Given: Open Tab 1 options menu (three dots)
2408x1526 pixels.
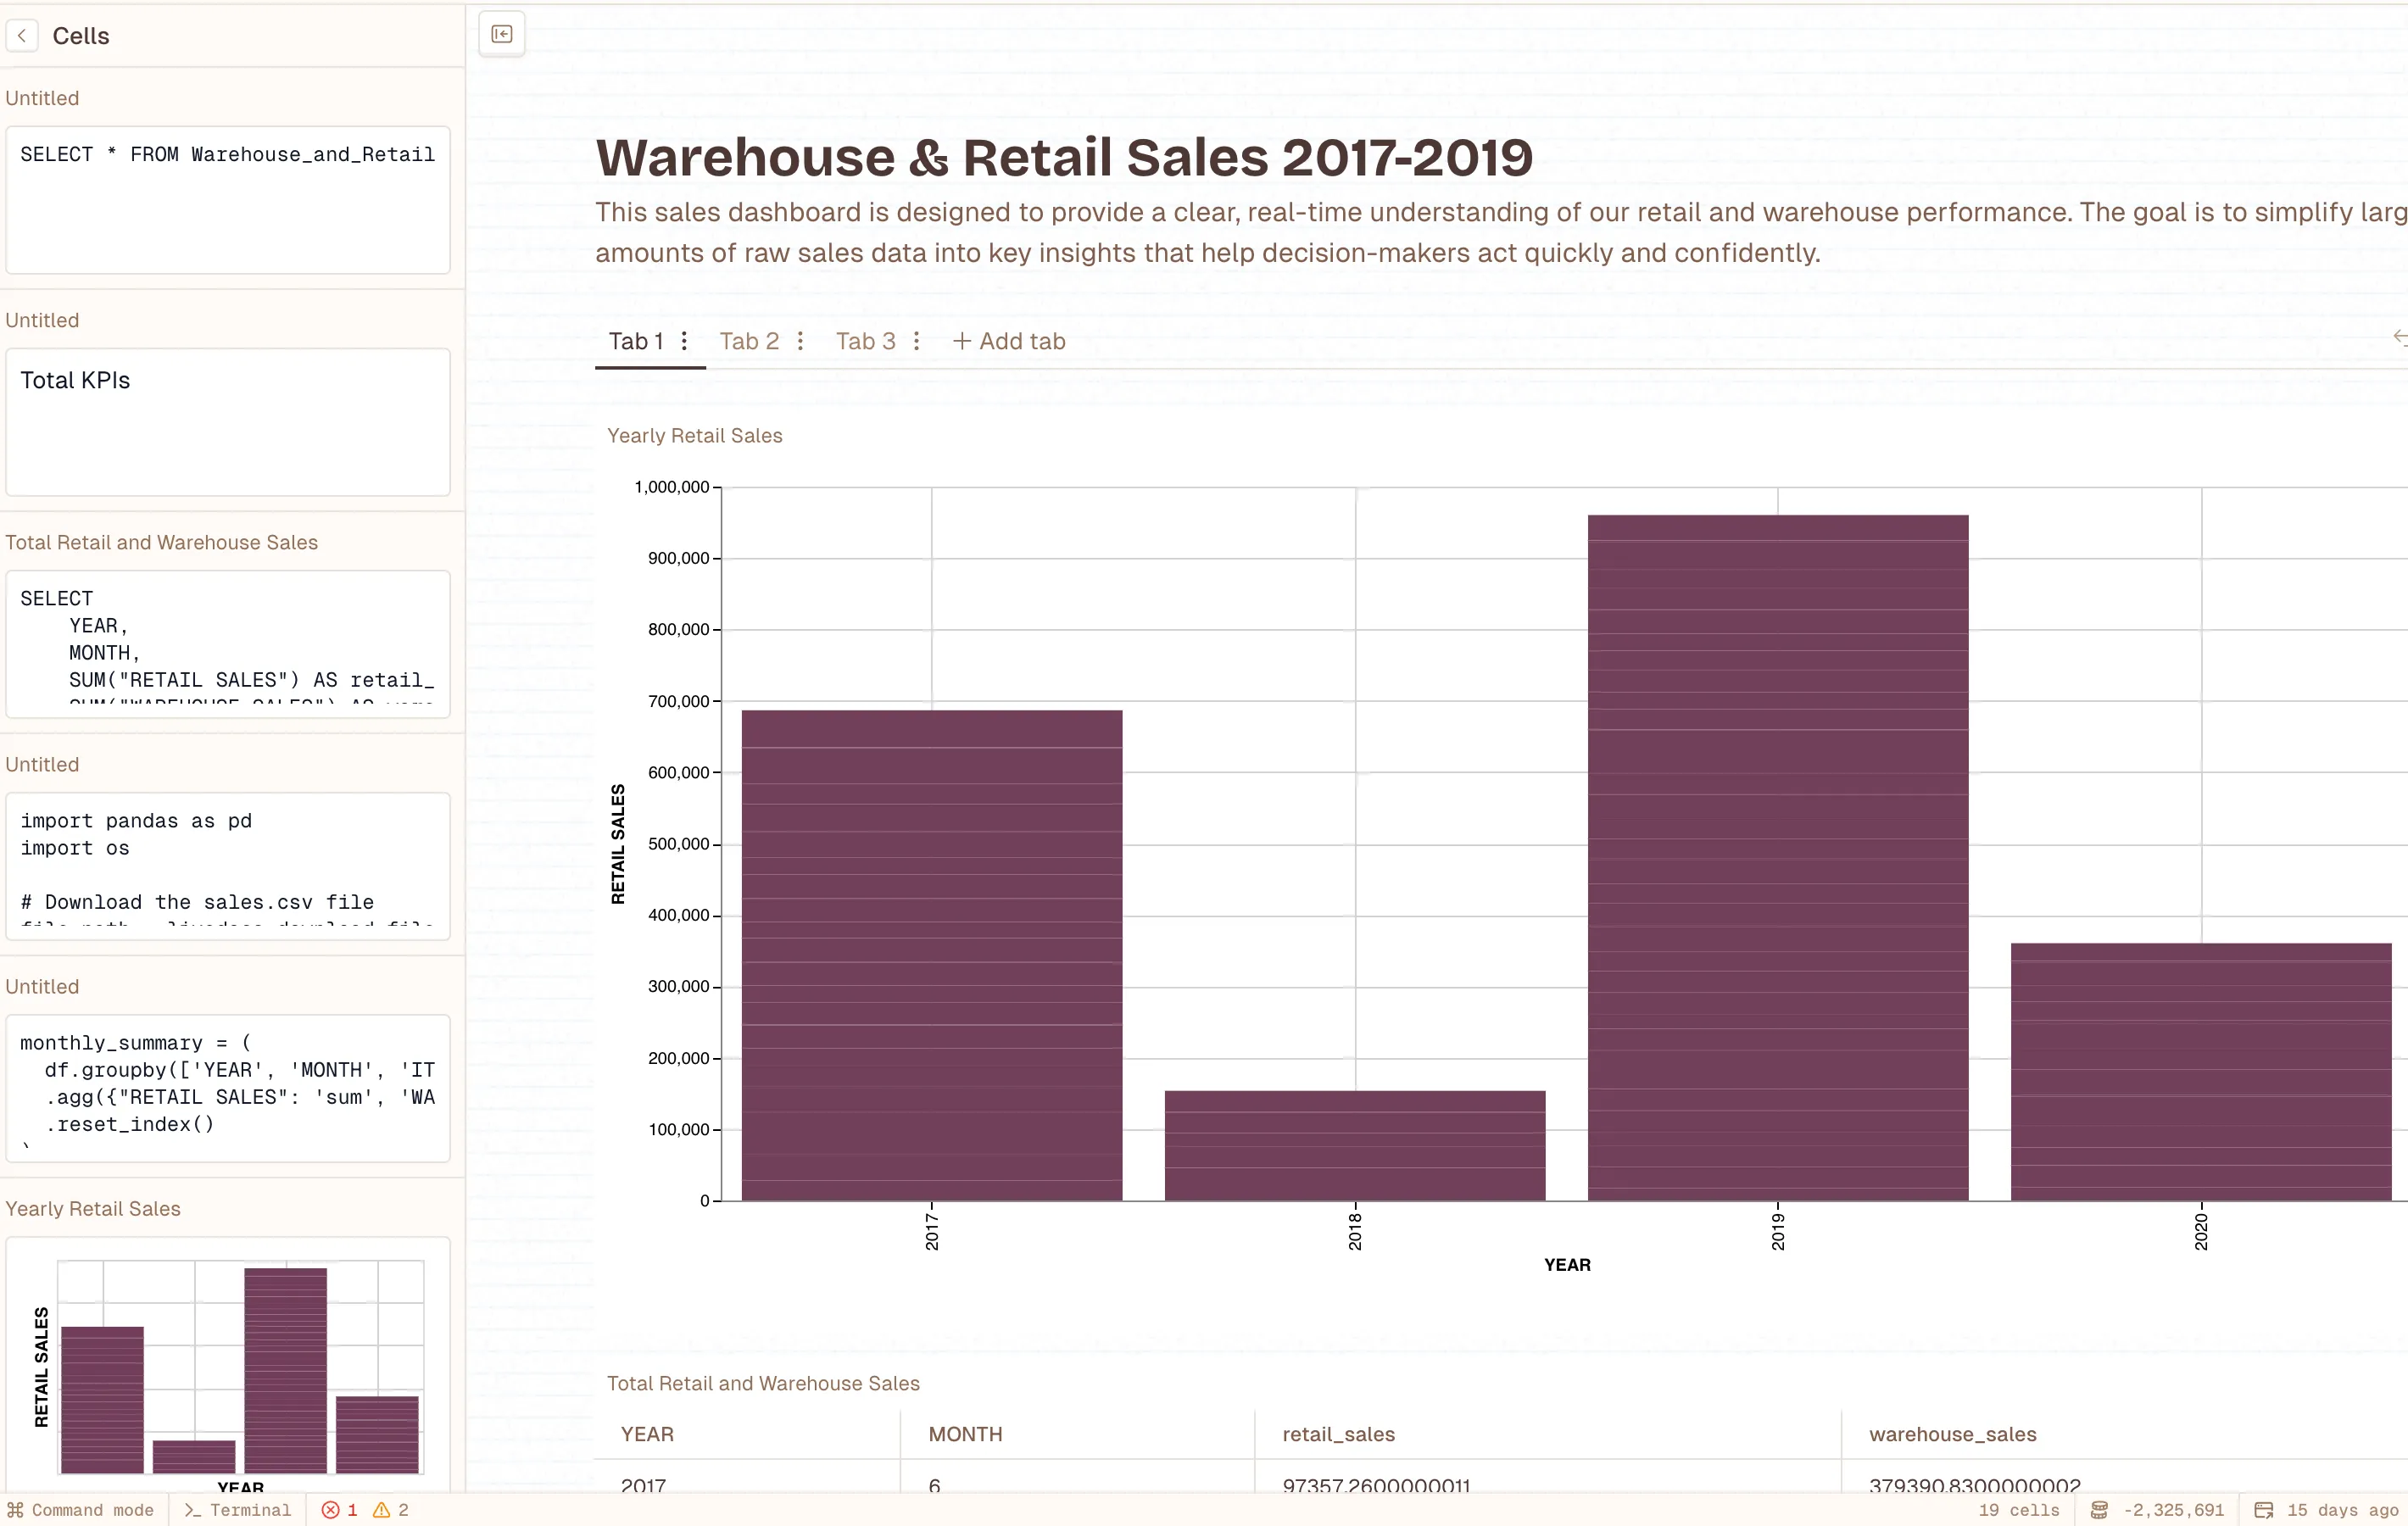Looking at the screenshot, I should [684, 341].
